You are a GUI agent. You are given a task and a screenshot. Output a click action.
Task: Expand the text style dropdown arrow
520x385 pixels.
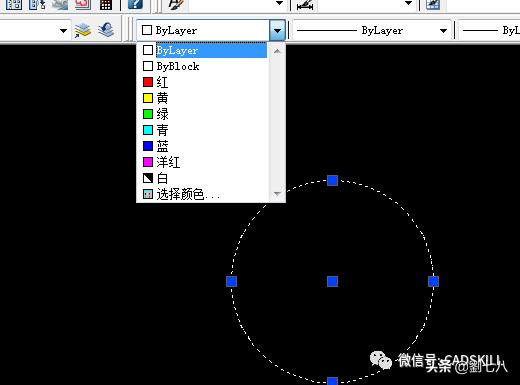280,4
